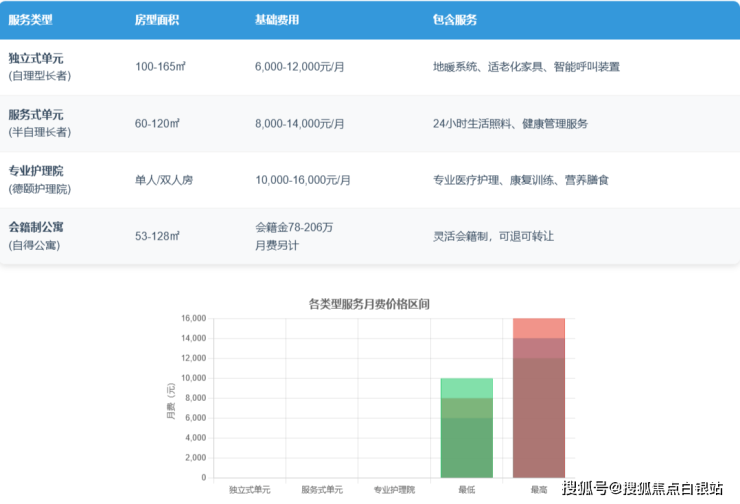This screenshot has height=504, width=740.
Task: Select the 灵活会籍制，可退可转让 description
Action: (x=492, y=236)
